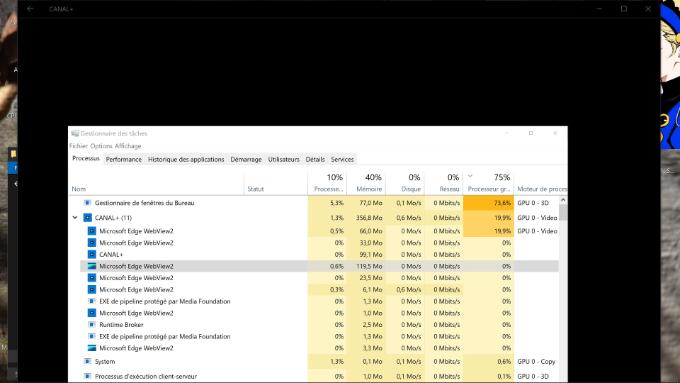Click the Task Manager title bar icon

[75, 133]
